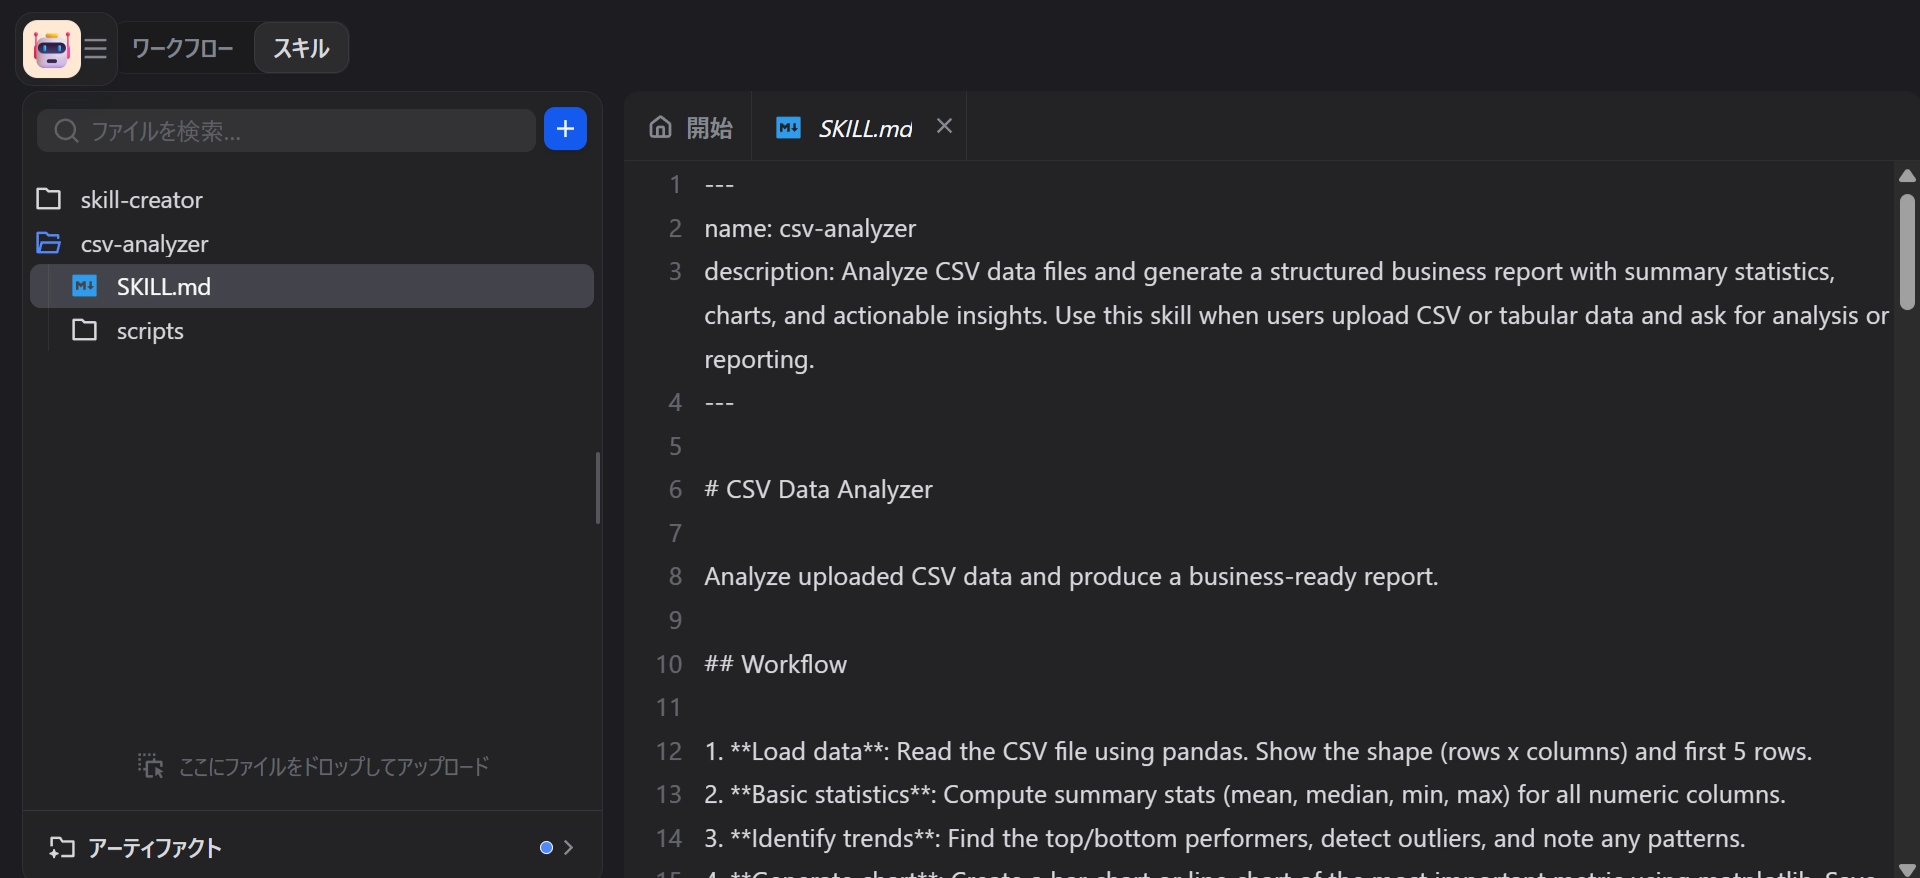The width and height of the screenshot is (1920, 878).
Task: Collapse the csv-analyzer folder
Action: coord(144,244)
